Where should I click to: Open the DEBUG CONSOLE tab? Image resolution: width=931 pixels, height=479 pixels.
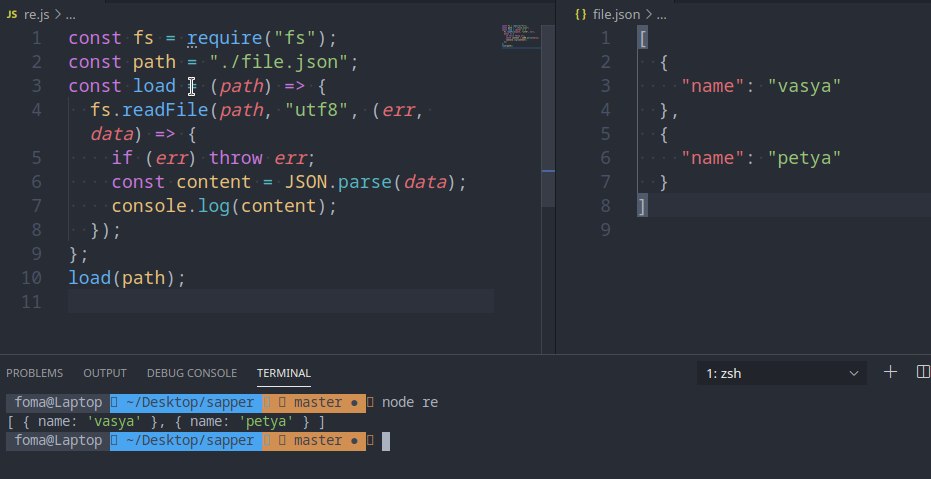coord(192,373)
